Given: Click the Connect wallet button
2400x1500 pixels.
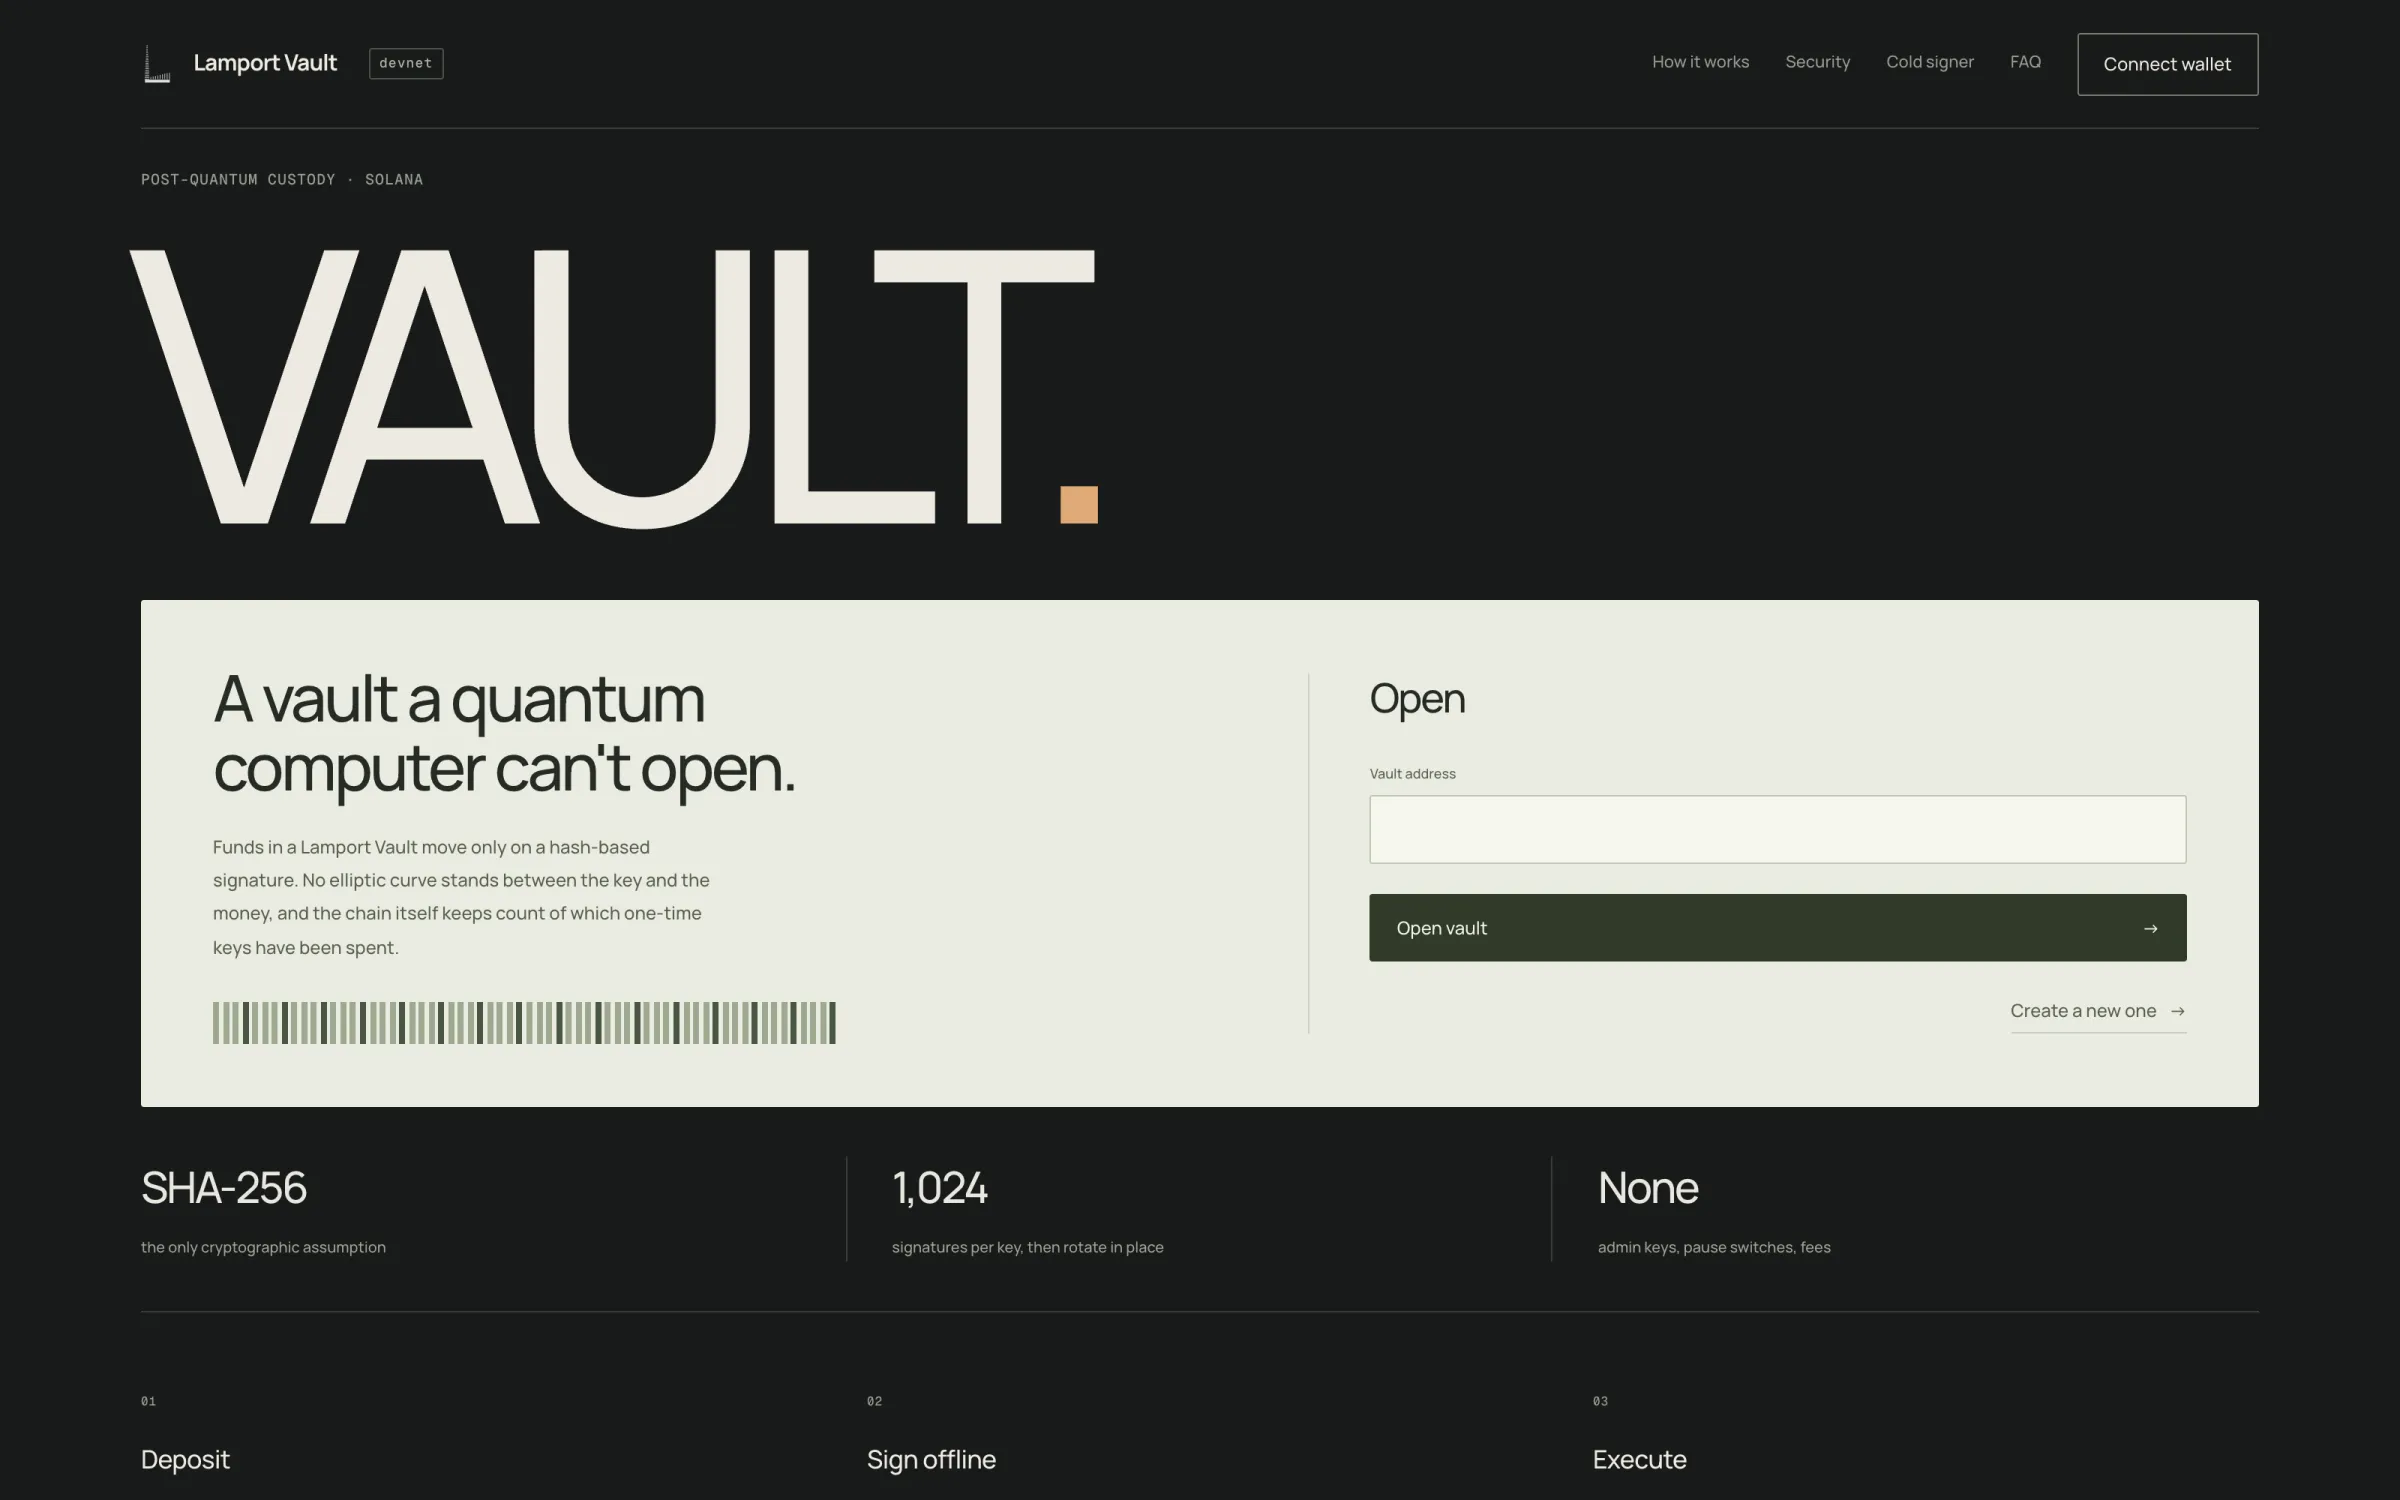Looking at the screenshot, I should pyautogui.click(x=2167, y=64).
